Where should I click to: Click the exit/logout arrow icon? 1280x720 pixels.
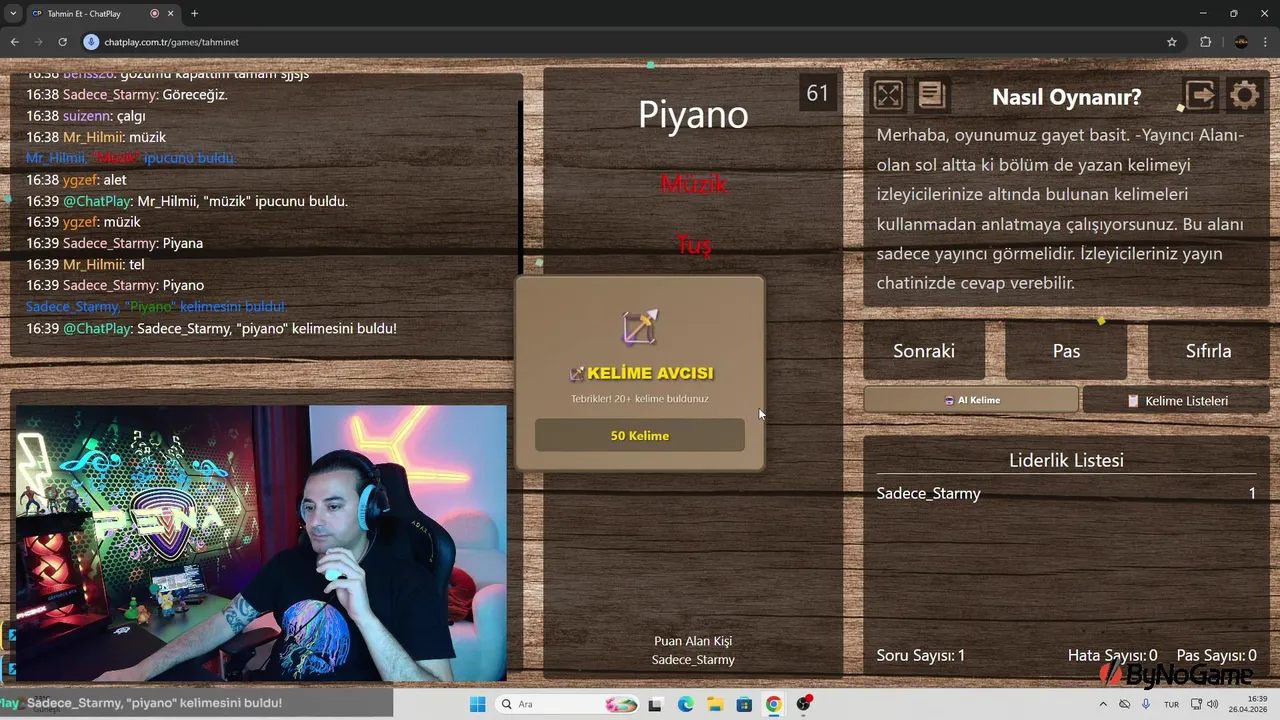(1200, 95)
